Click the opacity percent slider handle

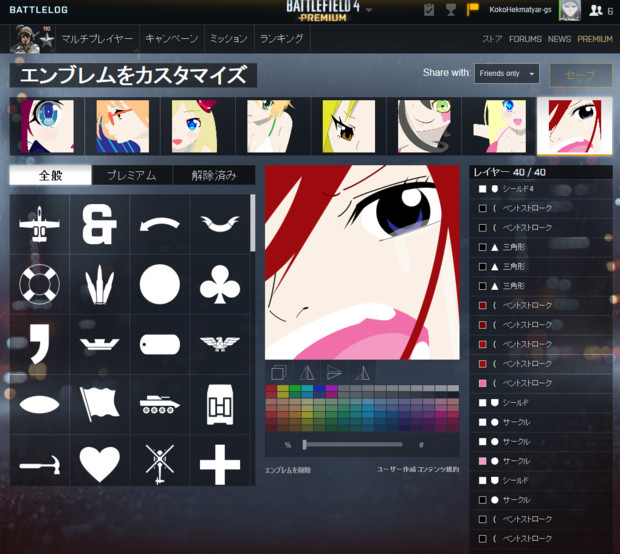click(304, 444)
